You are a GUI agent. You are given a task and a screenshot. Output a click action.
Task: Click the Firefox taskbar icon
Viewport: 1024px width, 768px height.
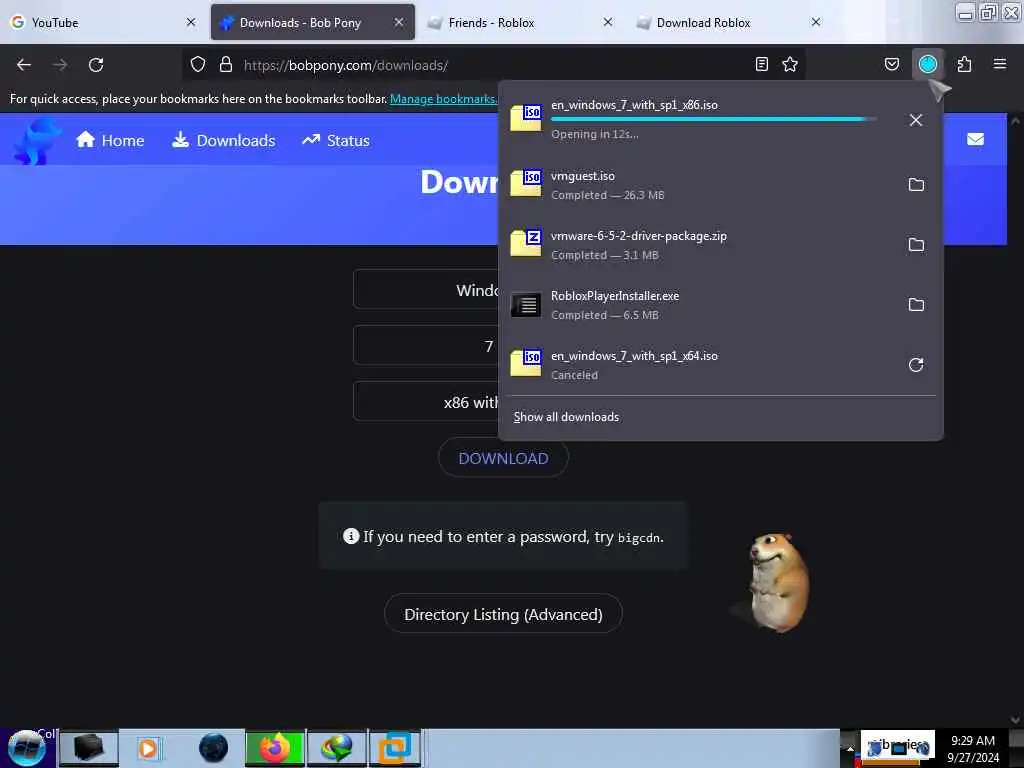click(275, 748)
